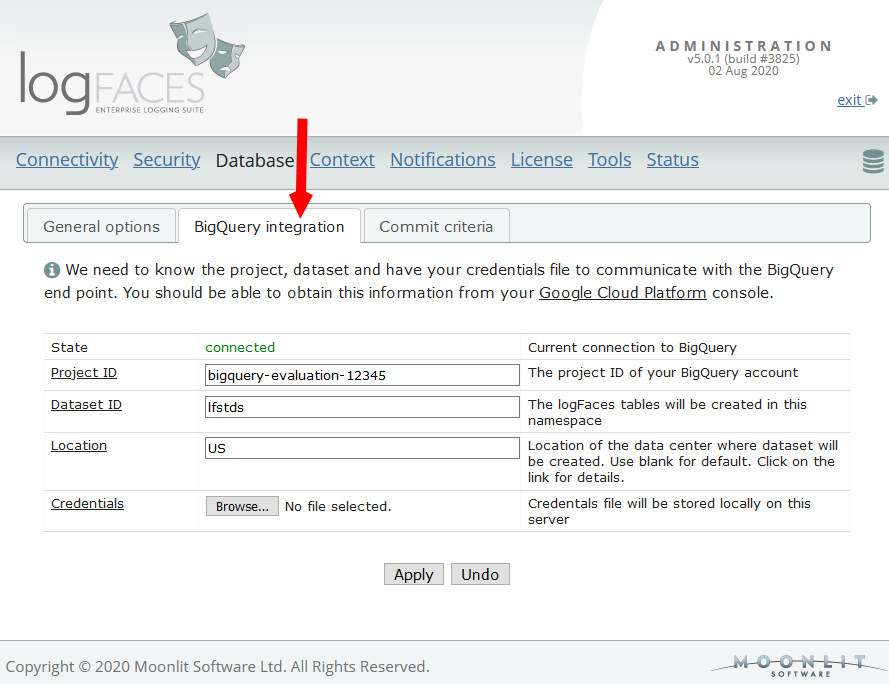Click the blue info icon
The width and height of the screenshot is (889, 684).
click(x=52, y=270)
